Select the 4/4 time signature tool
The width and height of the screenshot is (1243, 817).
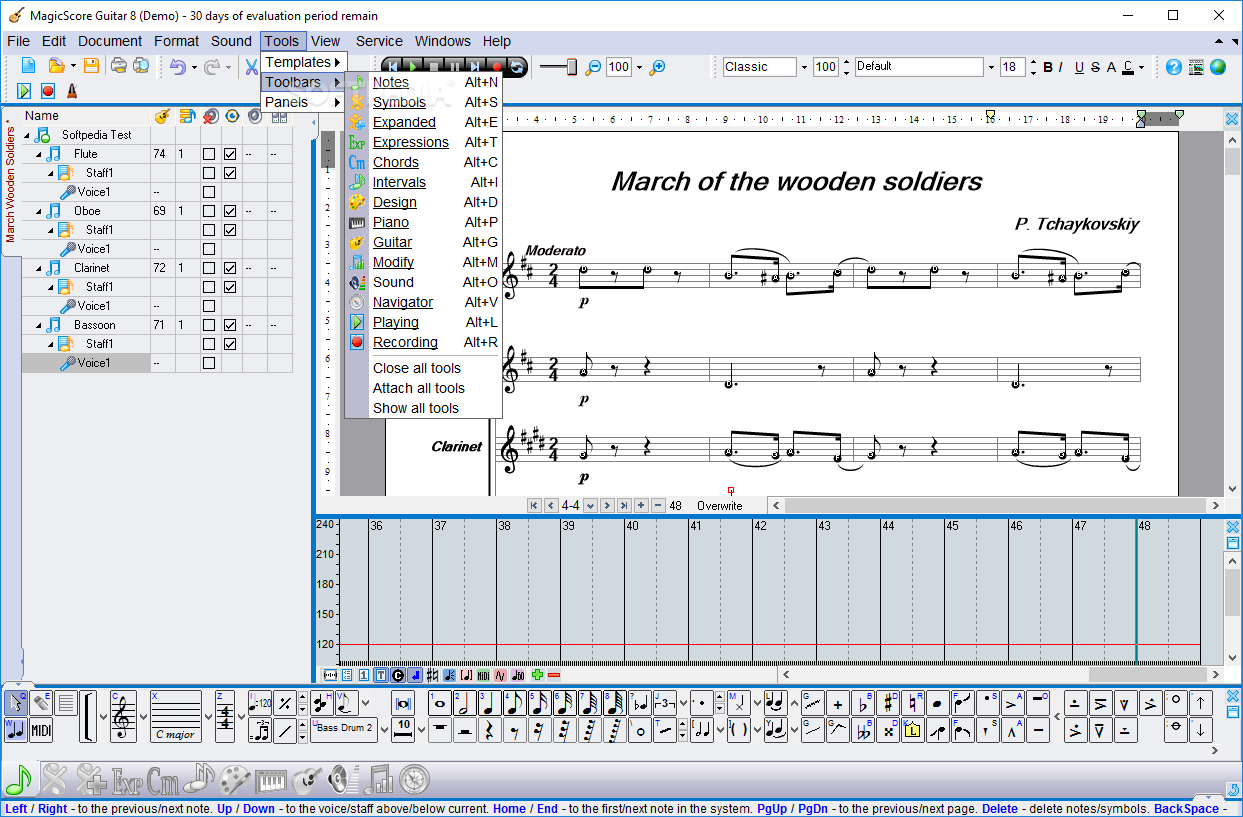tap(225, 717)
